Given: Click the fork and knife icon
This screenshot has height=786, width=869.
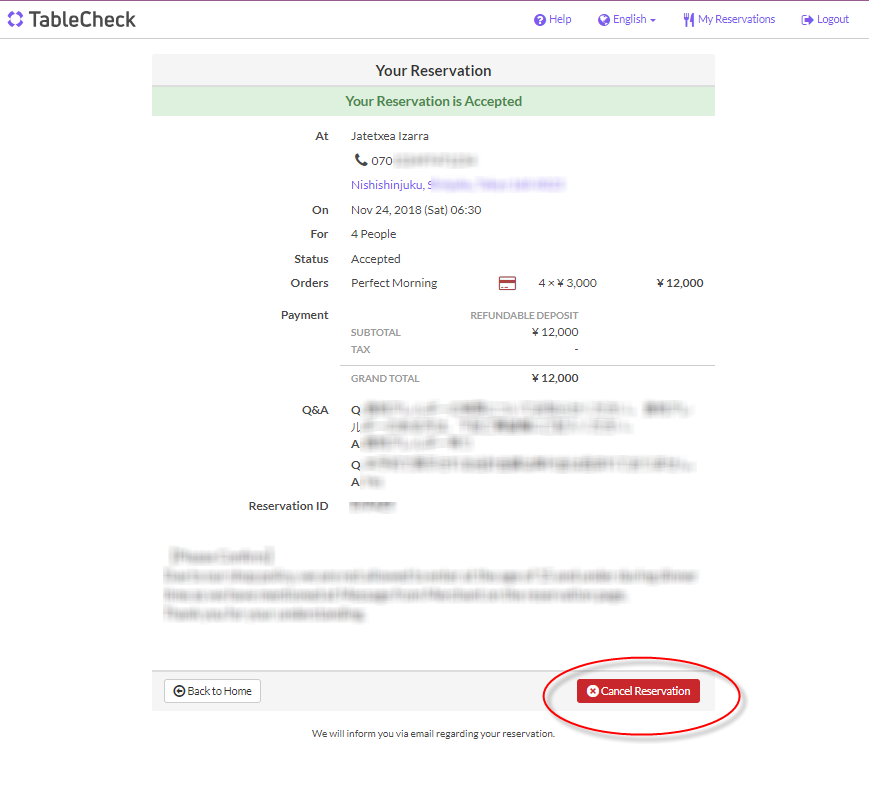Looking at the screenshot, I should click(x=688, y=20).
